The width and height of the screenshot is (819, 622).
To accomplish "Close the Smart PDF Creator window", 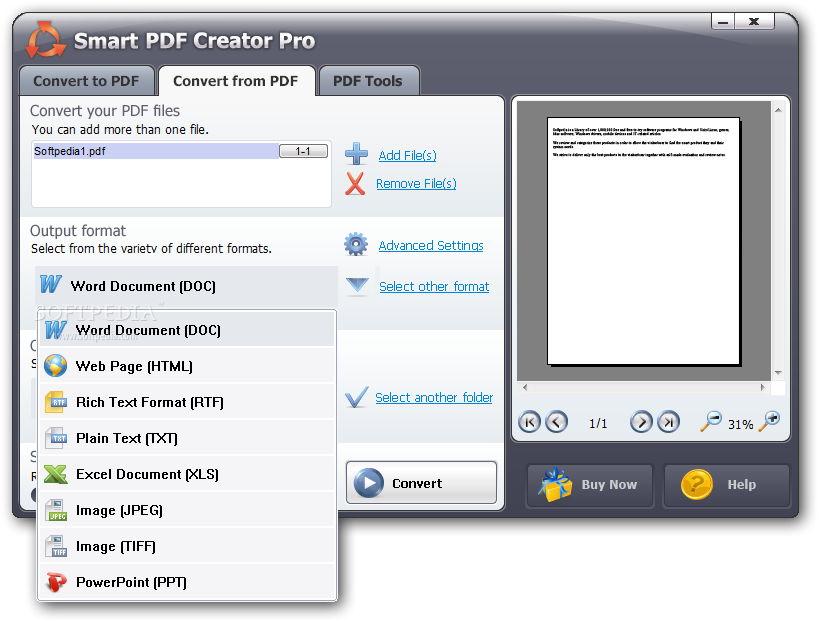I will click(754, 21).
